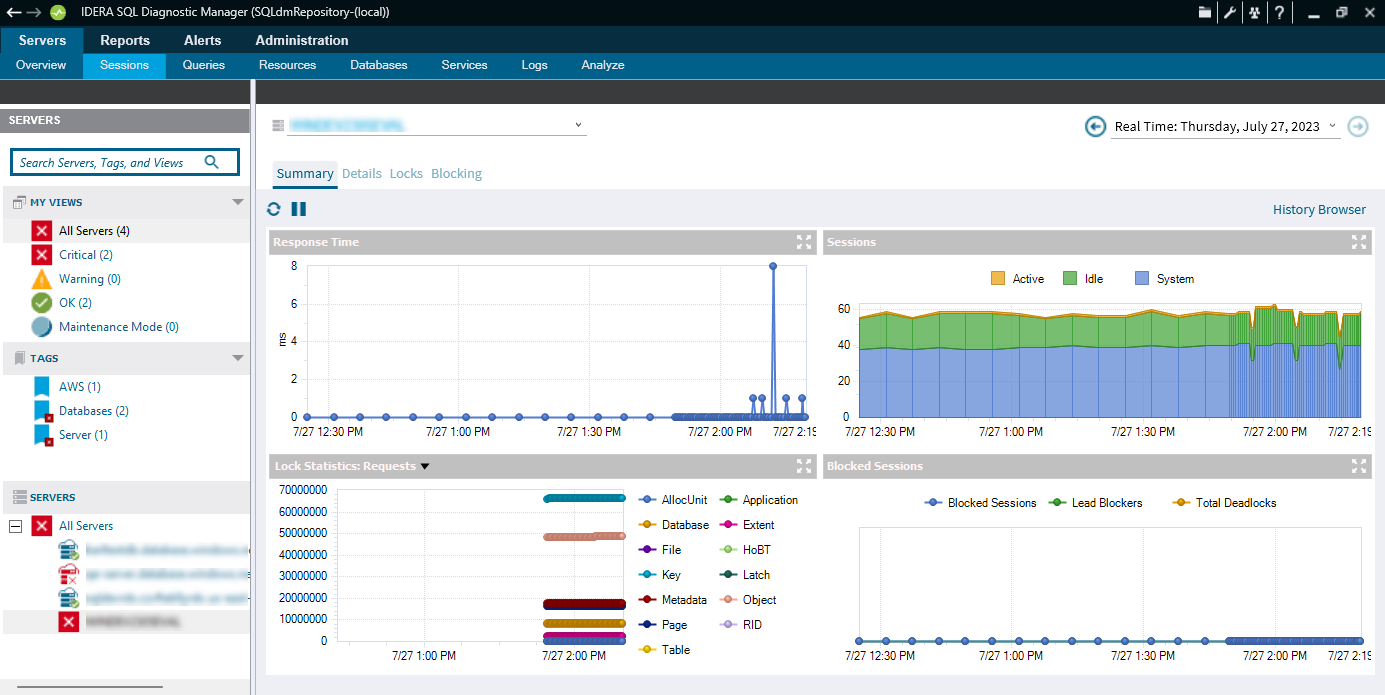
Task: Click the users group icon in title bar
Action: click(1254, 13)
